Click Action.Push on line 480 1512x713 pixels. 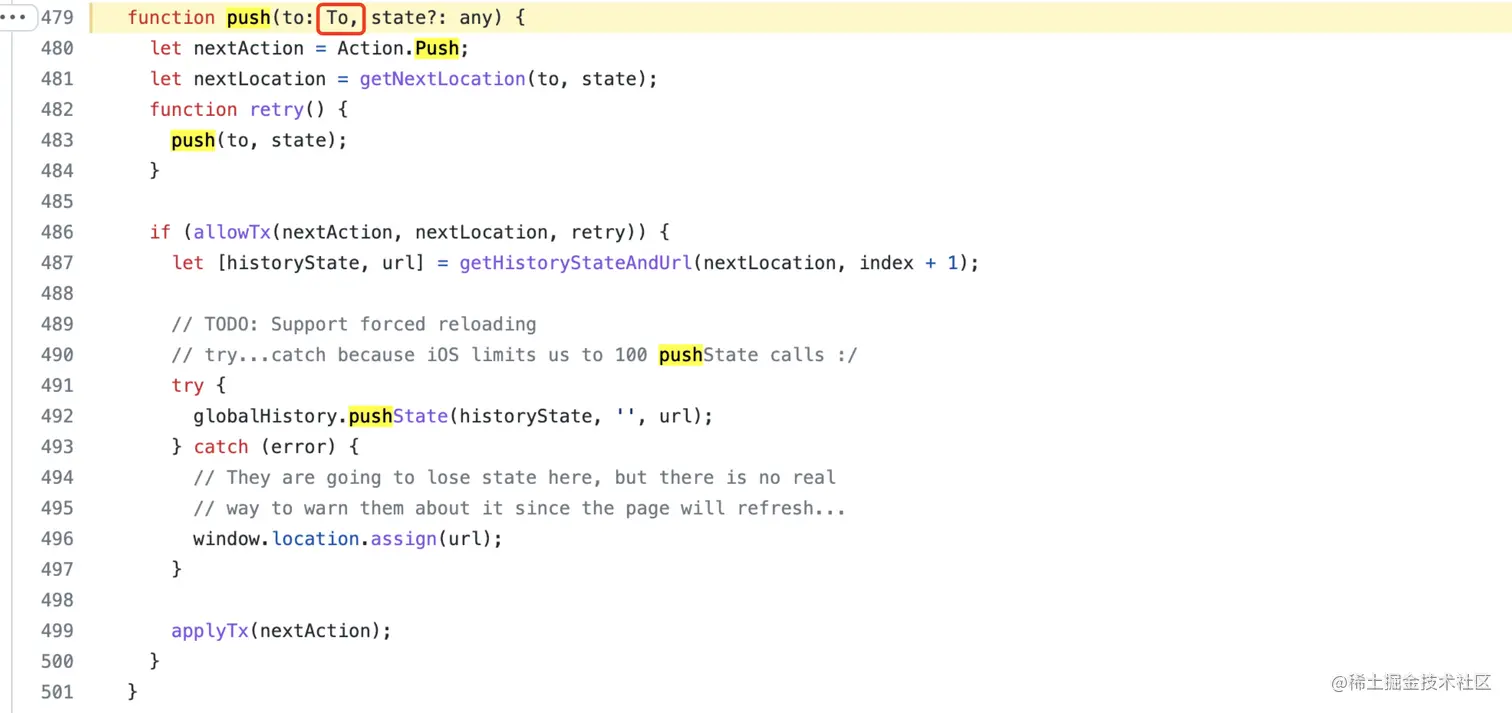(x=397, y=48)
